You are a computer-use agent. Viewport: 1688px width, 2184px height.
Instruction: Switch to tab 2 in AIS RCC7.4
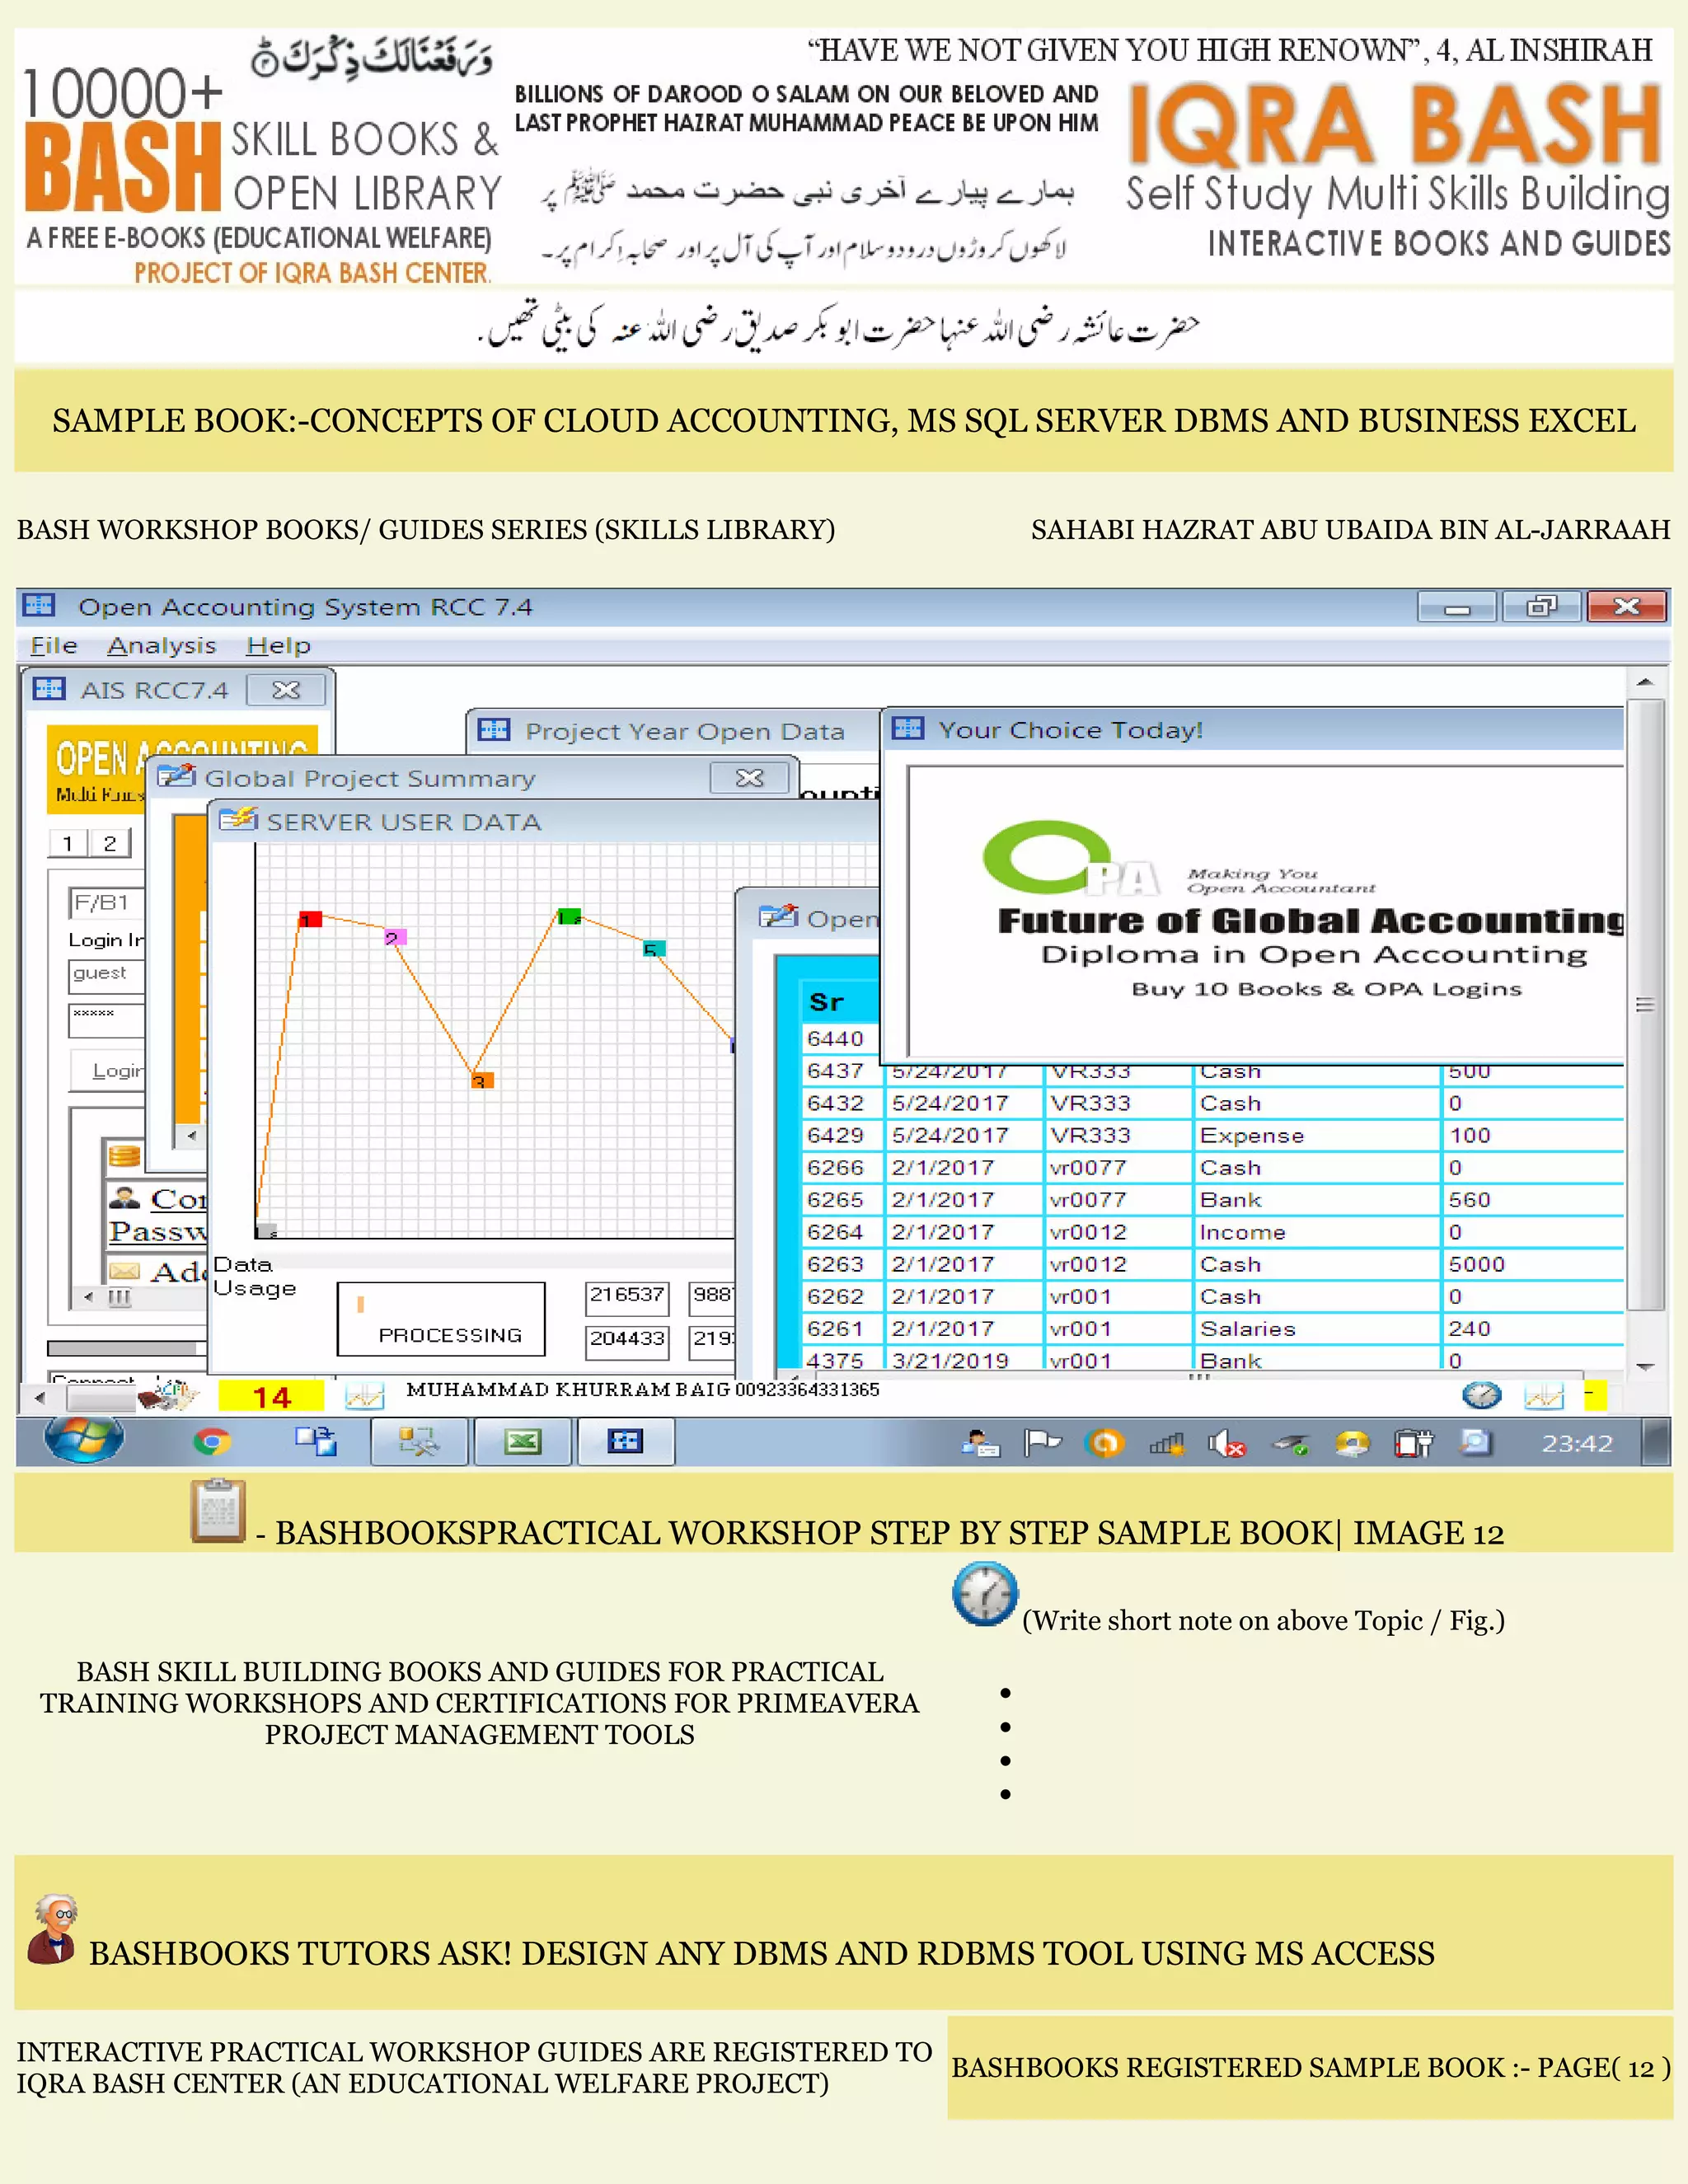pyautogui.click(x=110, y=843)
